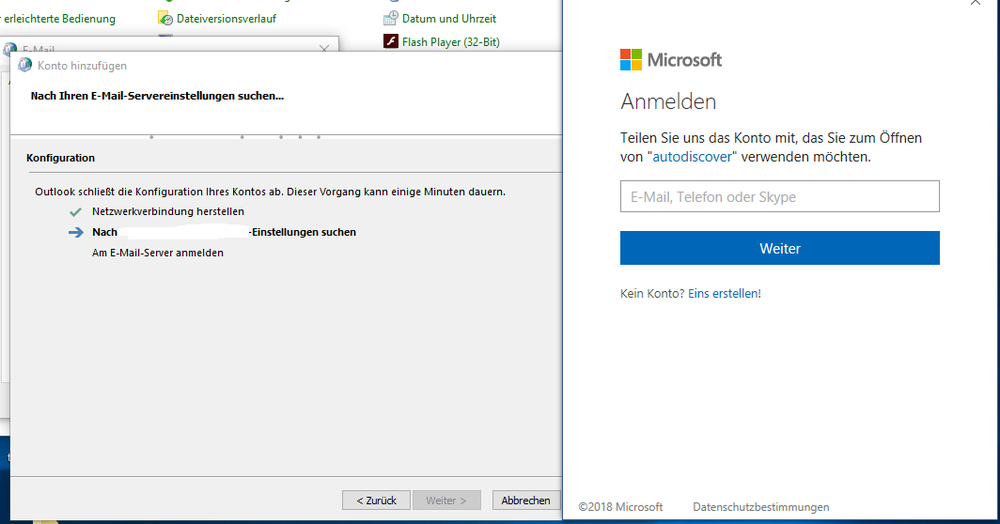Click the autodiscover text in sign-in prompt
This screenshot has height=524, width=1000.
tap(693, 157)
